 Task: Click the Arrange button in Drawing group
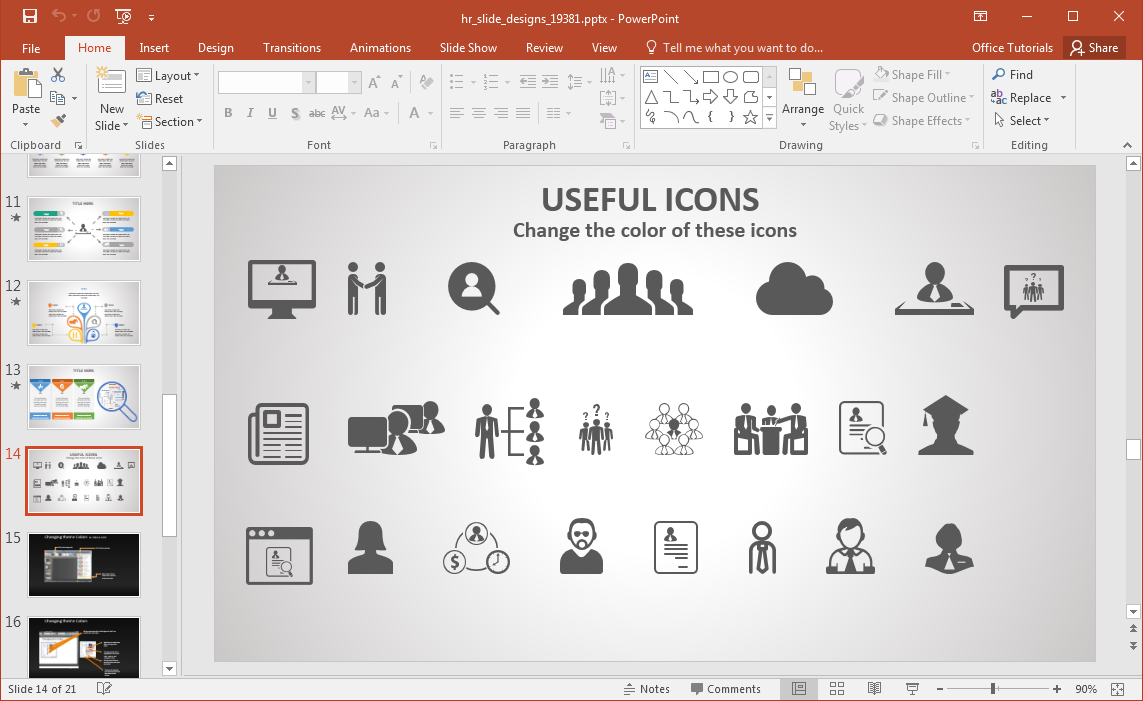[x=803, y=99]
